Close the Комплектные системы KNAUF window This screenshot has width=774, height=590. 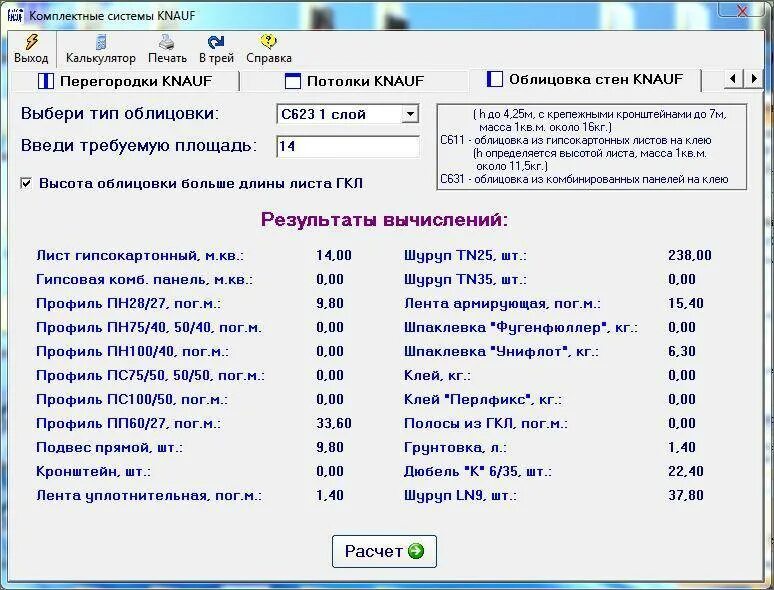pyautogui.click(x=742, y=11)
